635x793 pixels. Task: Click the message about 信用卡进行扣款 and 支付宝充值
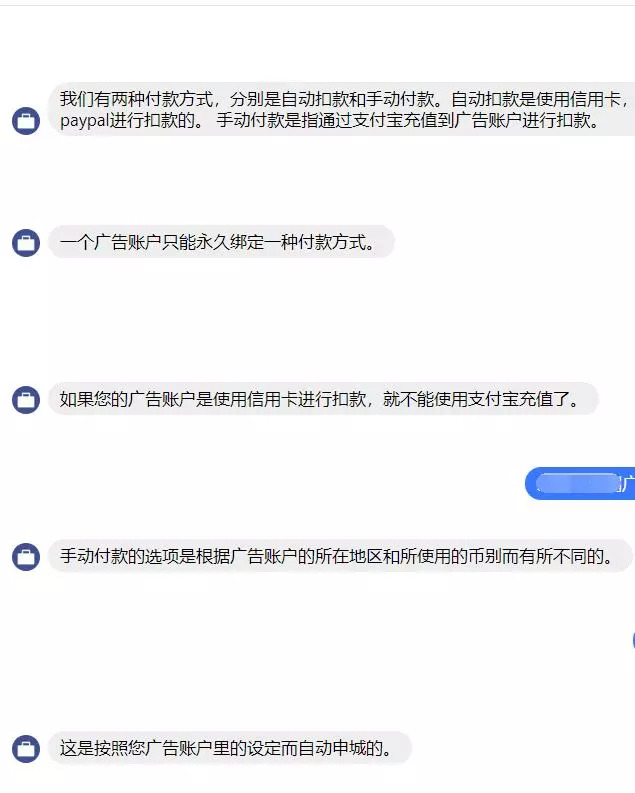[323, 399]
